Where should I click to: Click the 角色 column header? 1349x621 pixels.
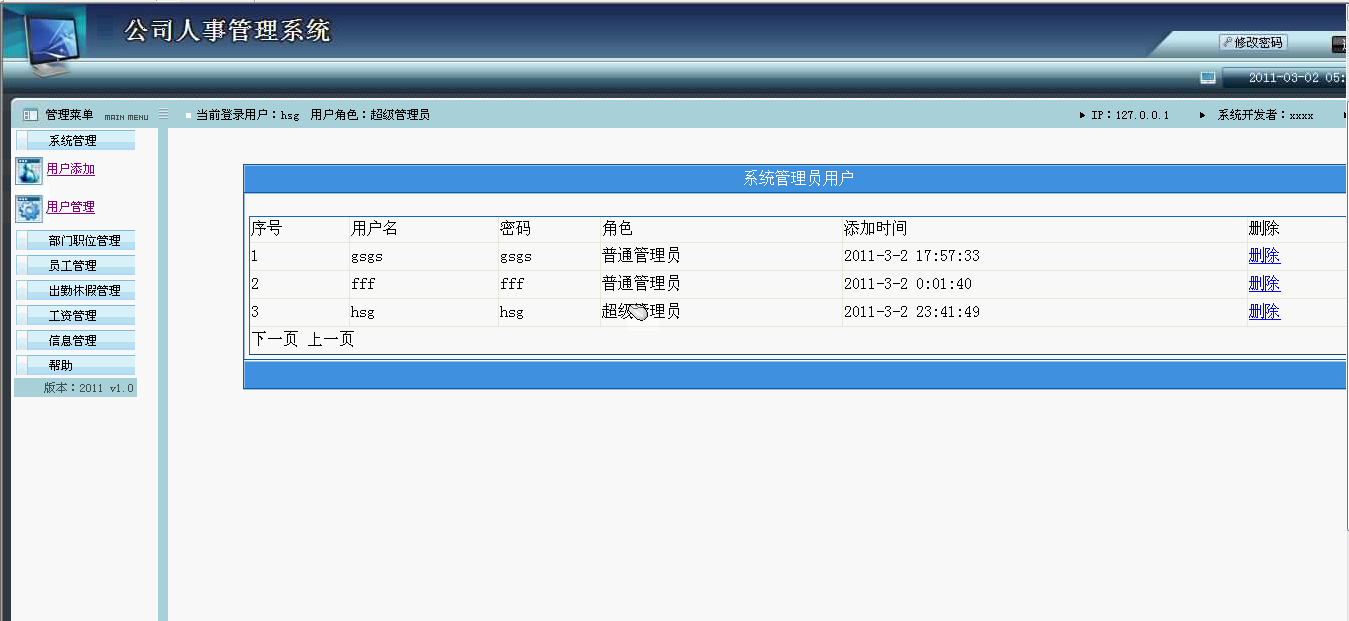pos(618,229)
